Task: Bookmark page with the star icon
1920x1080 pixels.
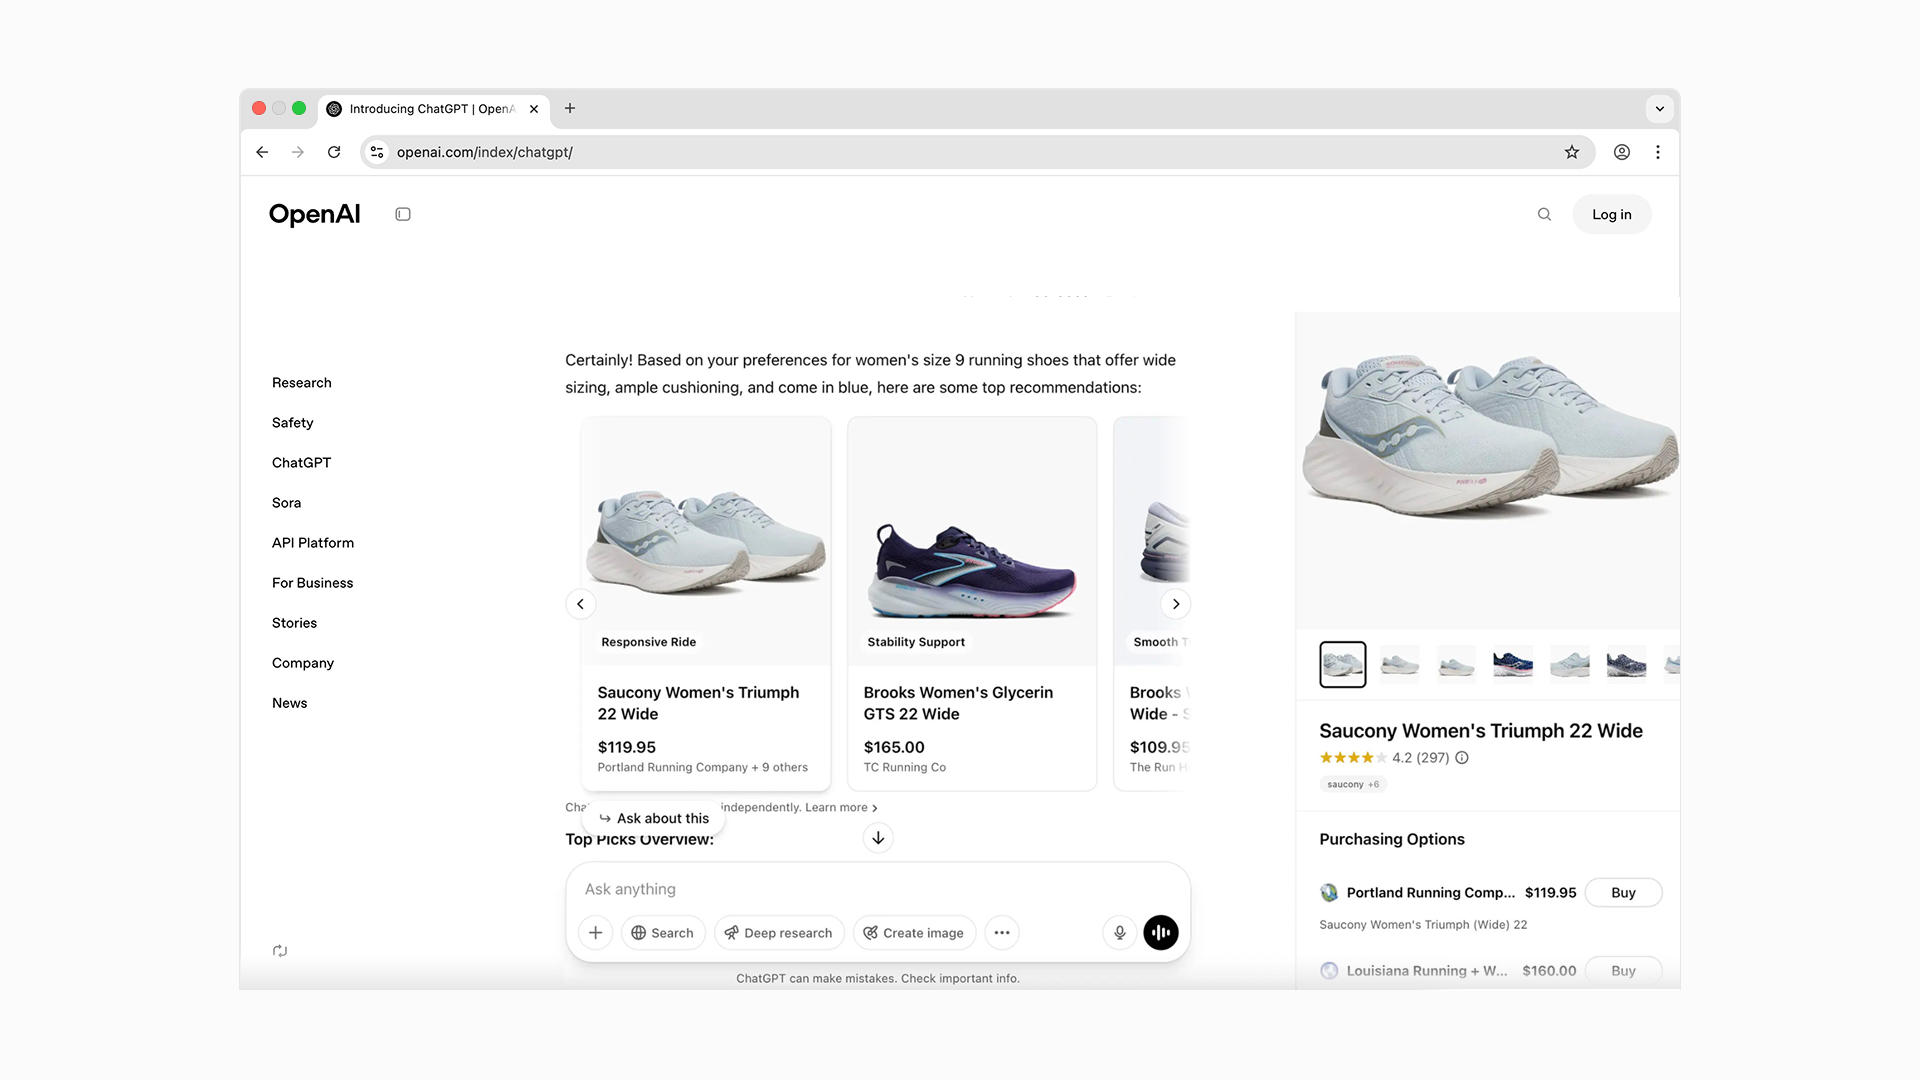Action: click(x=1572, y=152)
